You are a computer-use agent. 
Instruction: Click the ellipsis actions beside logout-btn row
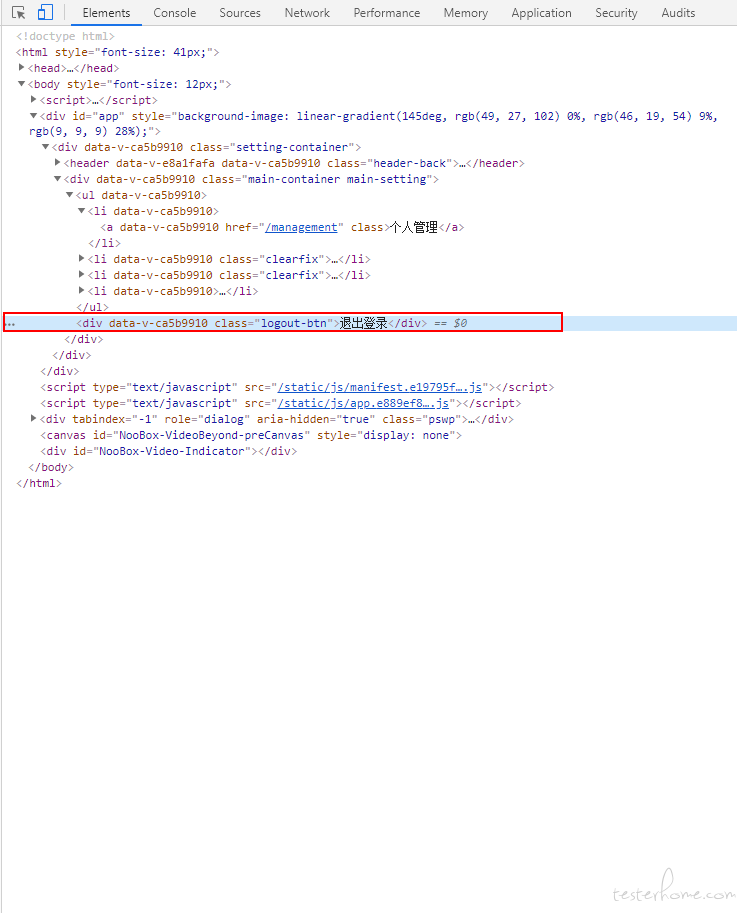(9, 324)
